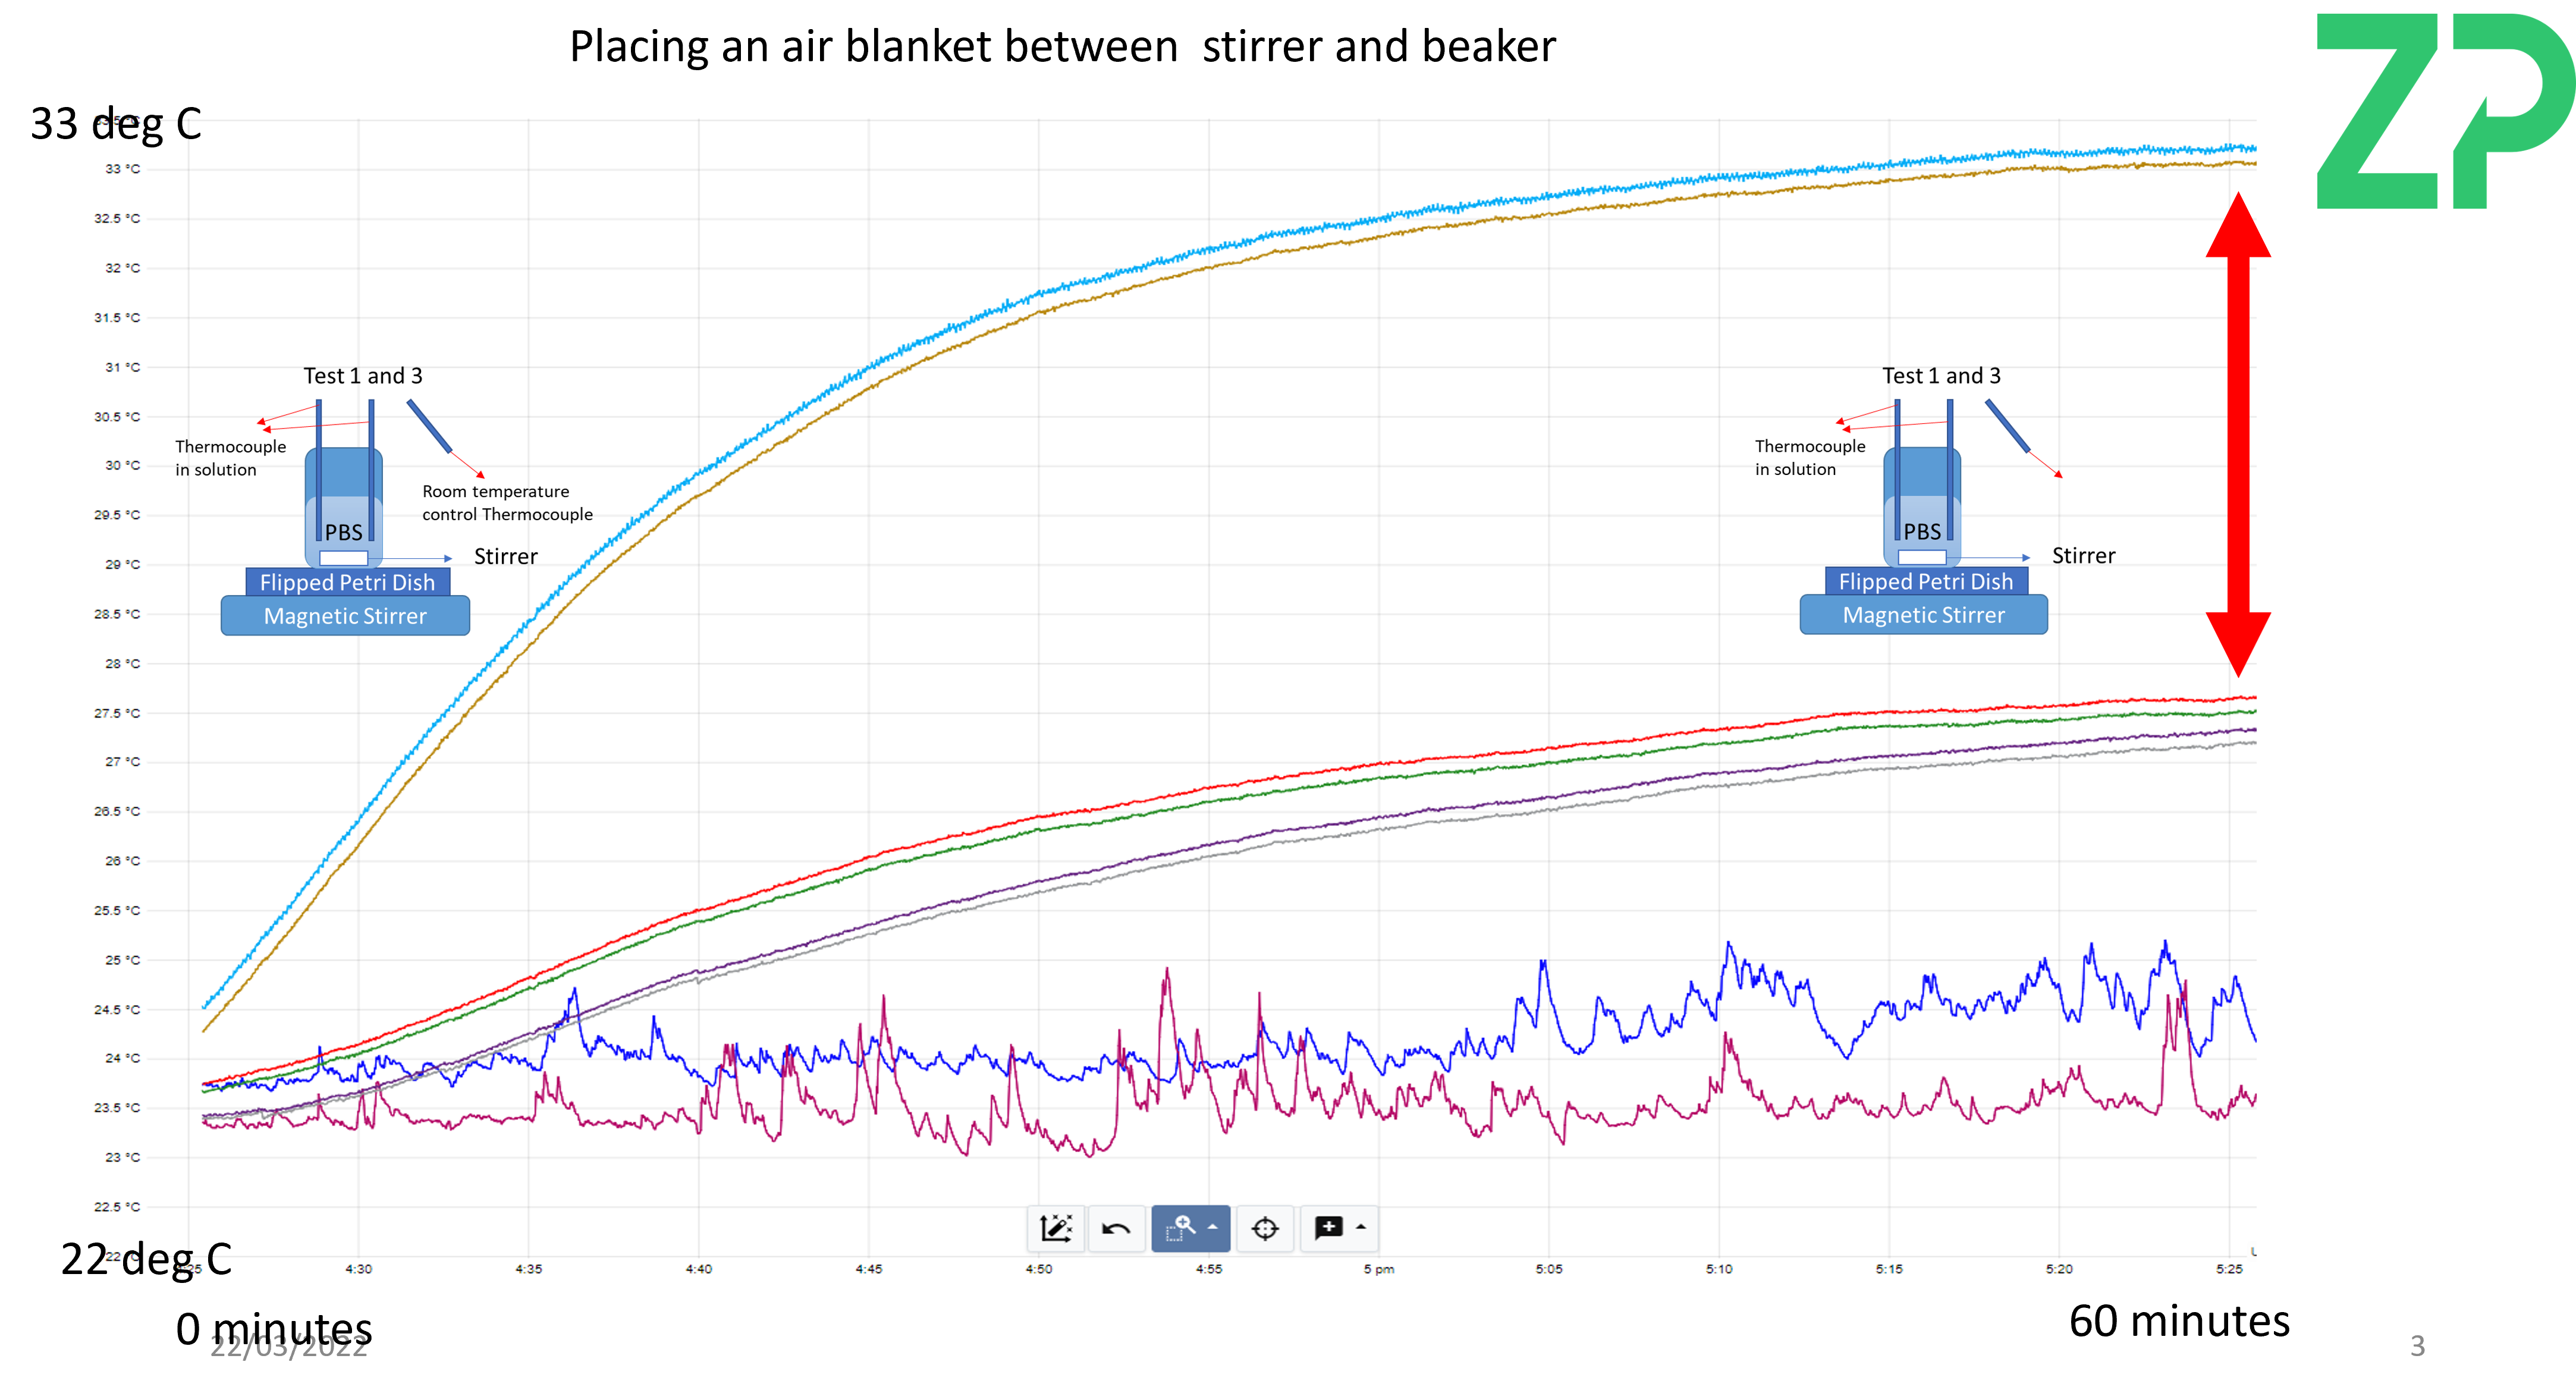This screenshot has width=2576, height=1387.
Task: Click the 'Room temperature control Thermocouple' label
Action: (x=507, y=503)
